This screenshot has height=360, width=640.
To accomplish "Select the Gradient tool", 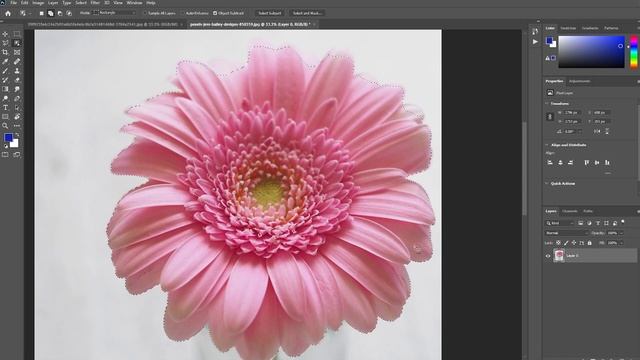I will pyautogui.click(x=5, y=89).
